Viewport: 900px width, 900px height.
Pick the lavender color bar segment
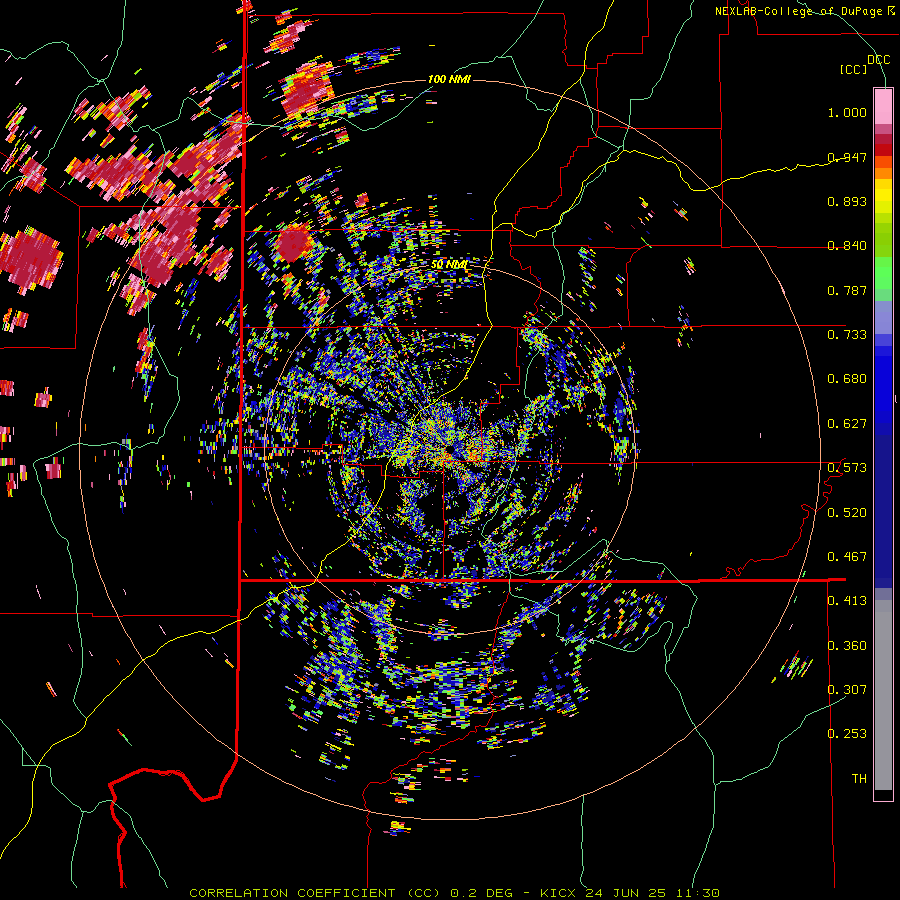[x=883, y=317]
